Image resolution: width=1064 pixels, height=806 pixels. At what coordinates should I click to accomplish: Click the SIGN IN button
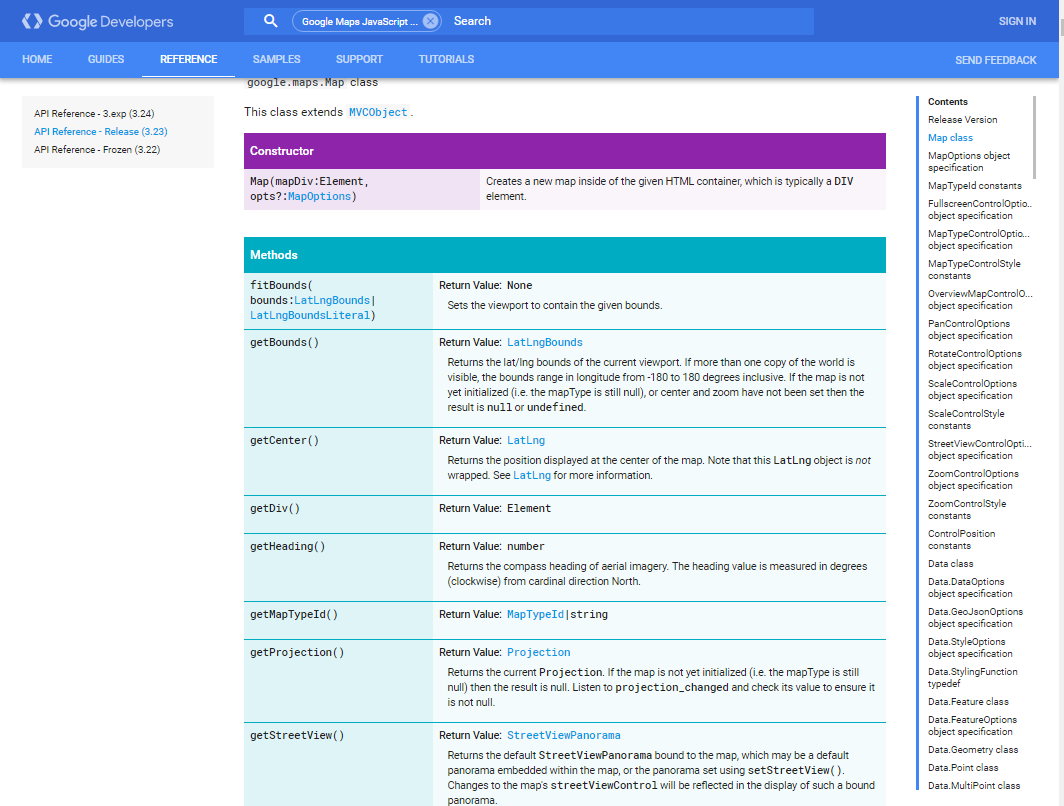(1017, 21)
